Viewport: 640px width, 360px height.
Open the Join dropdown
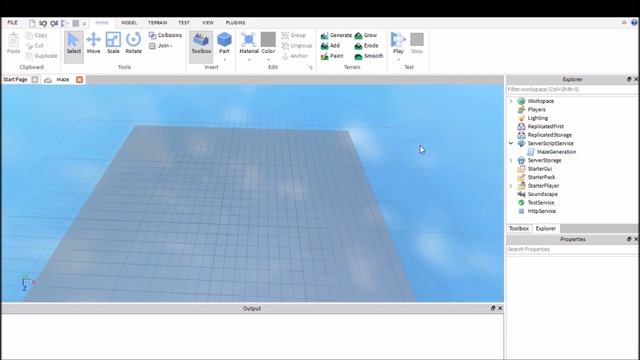pos(160,46)
